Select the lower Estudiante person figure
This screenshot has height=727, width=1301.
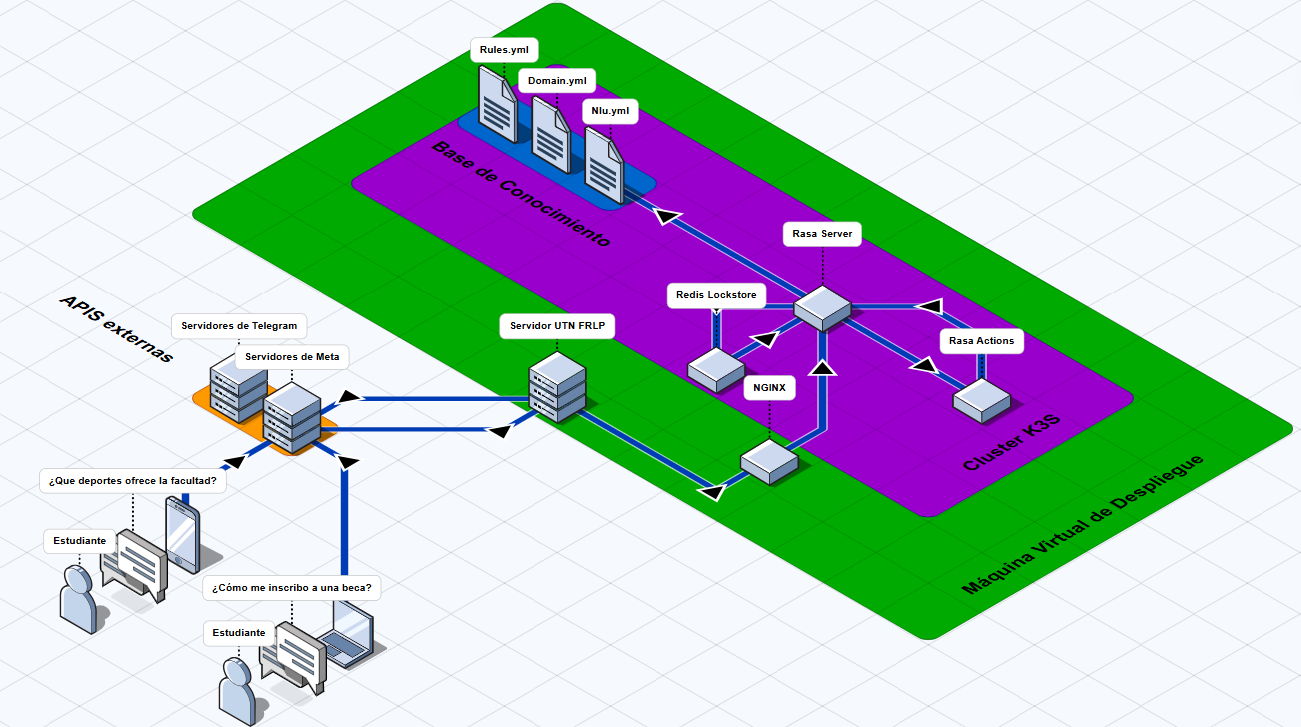point(238,692)
